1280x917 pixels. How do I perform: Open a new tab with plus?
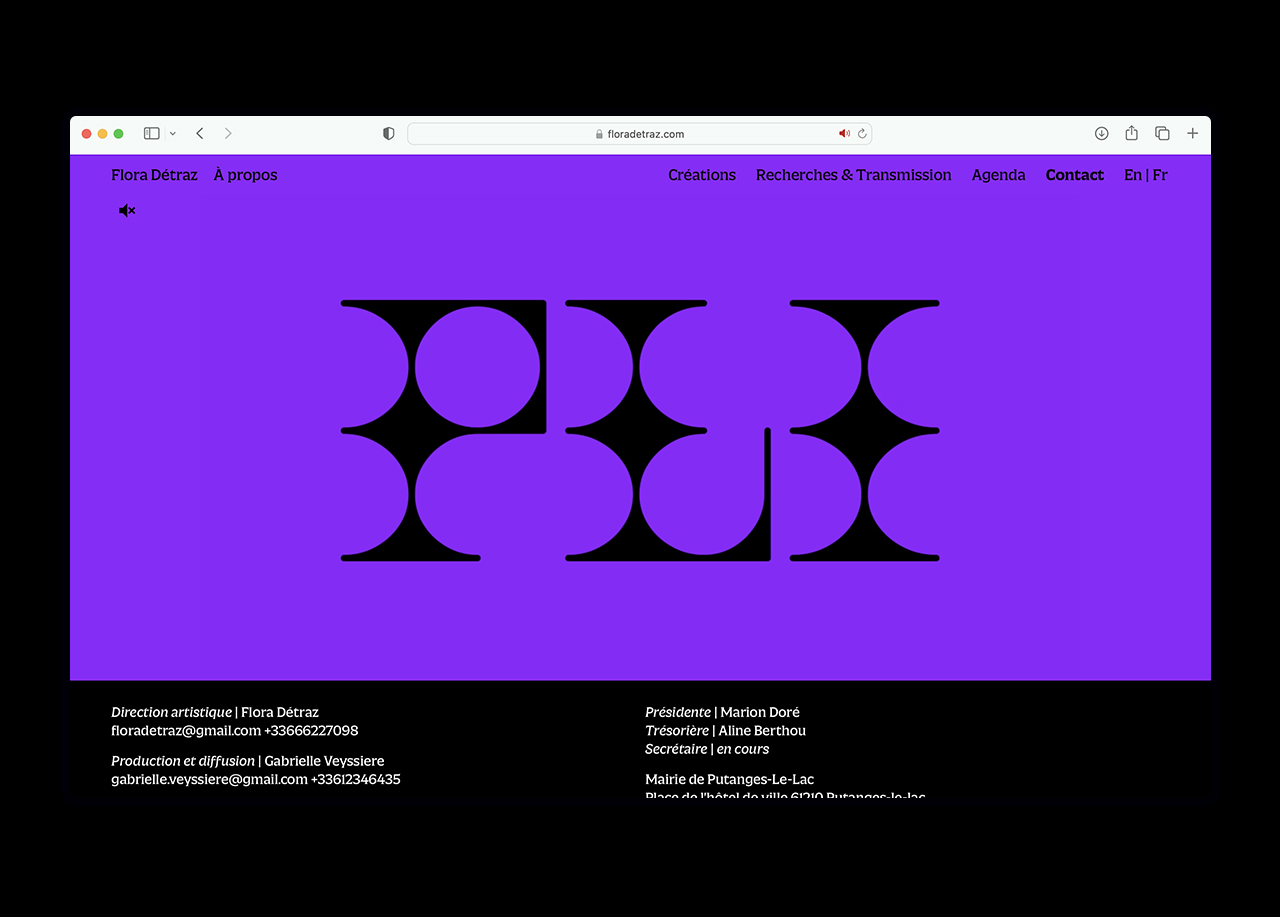point(1192,133)
